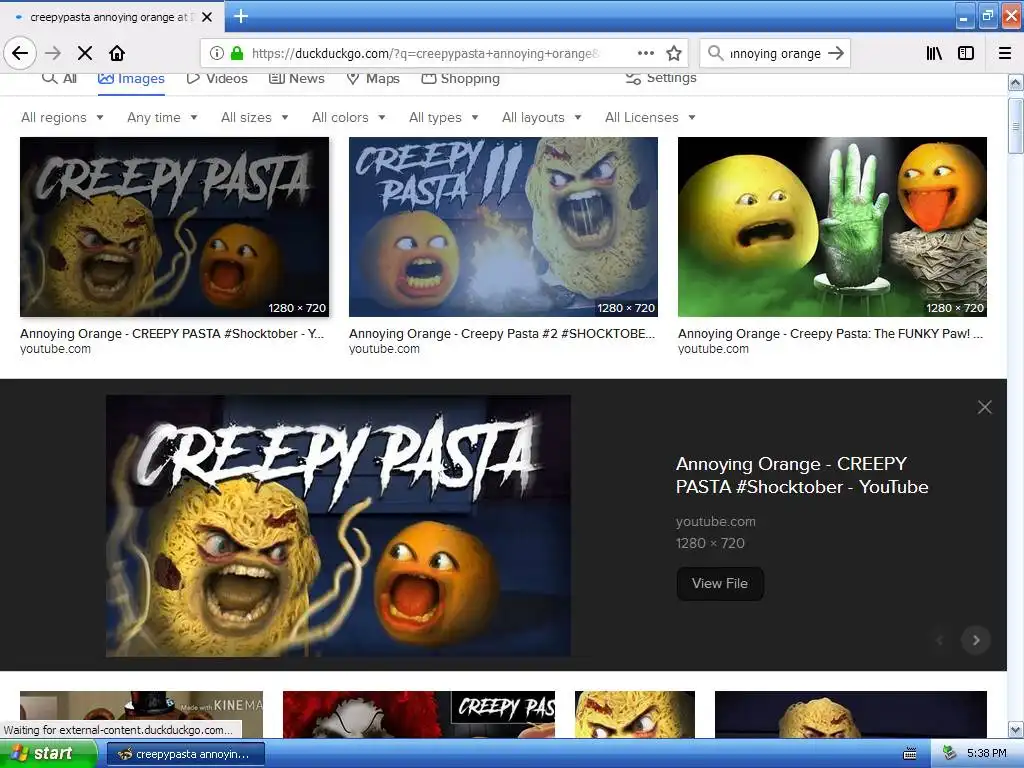Open the Creepy Pasta #2 #SHOCKTOBE... caption link
The image size is (1024, 768).
point(502,334)
